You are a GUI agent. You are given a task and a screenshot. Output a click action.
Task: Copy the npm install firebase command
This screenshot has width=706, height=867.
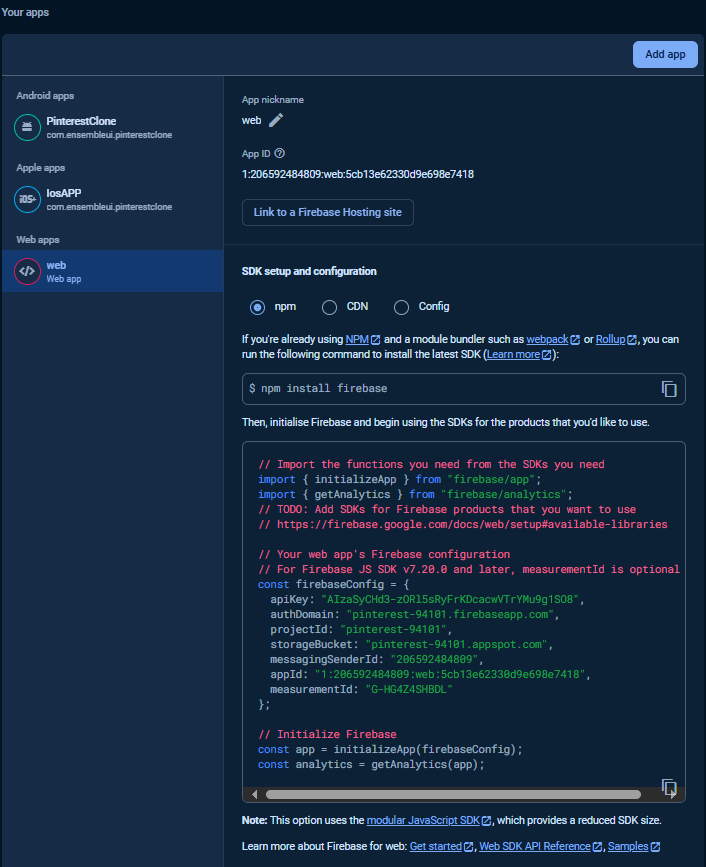[669, 389]
